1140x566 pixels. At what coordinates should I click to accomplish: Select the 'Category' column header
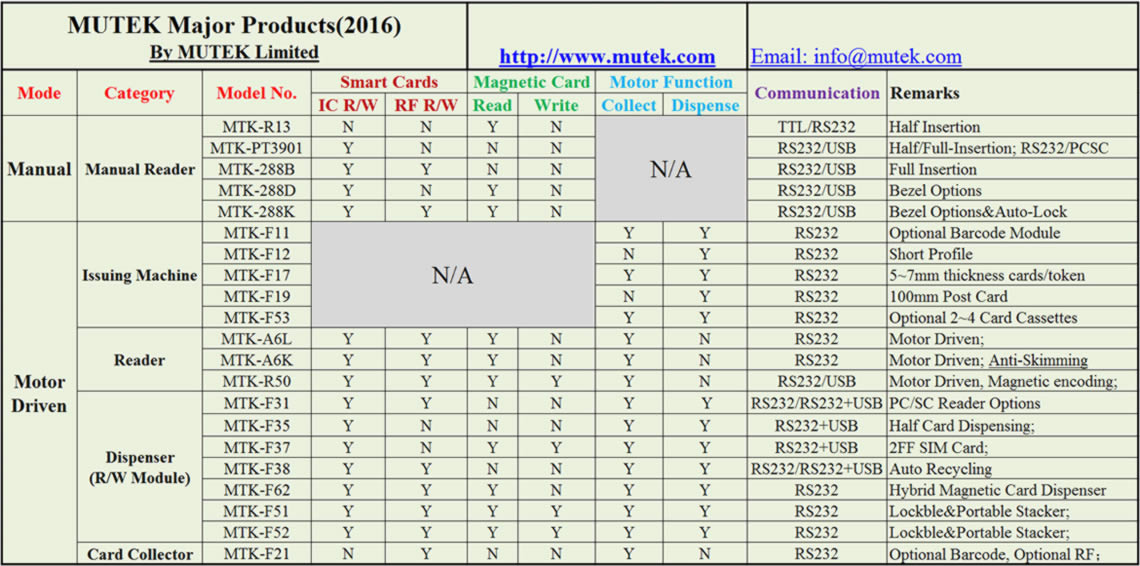tap(139, 93)
